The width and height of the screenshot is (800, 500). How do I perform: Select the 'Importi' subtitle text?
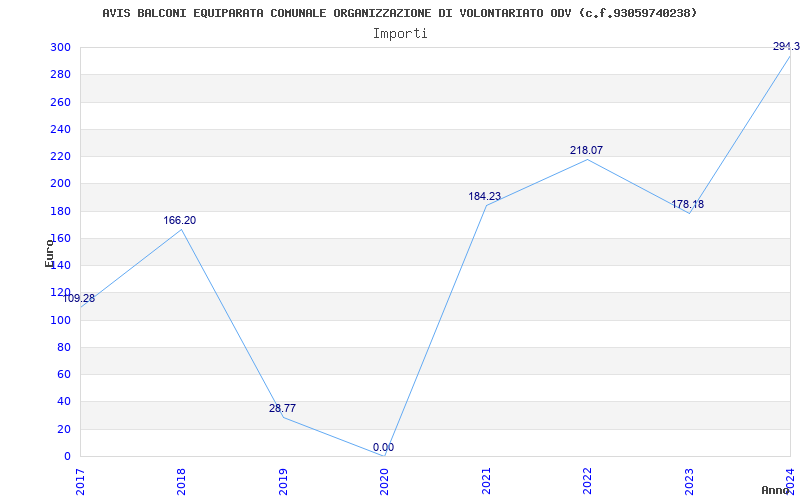point(400,34)
